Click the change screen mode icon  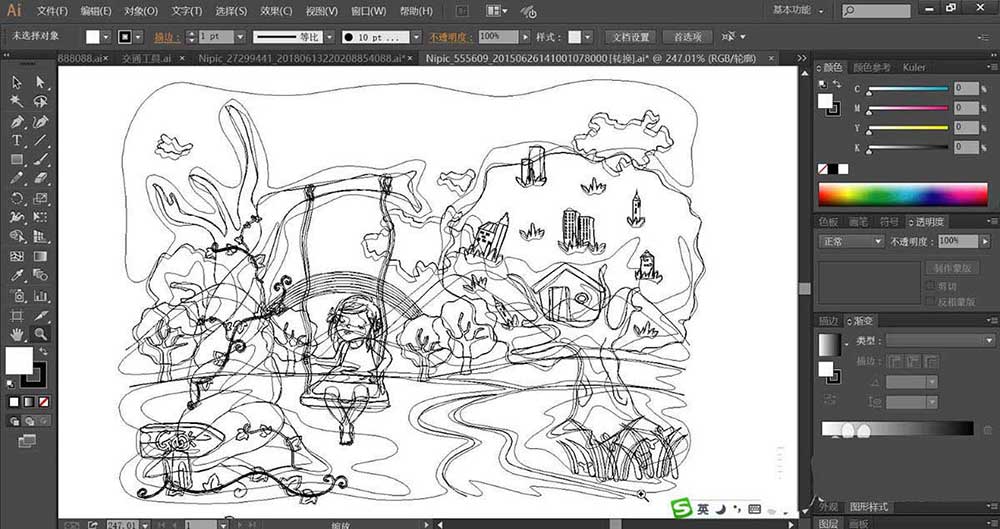point(27,440)
